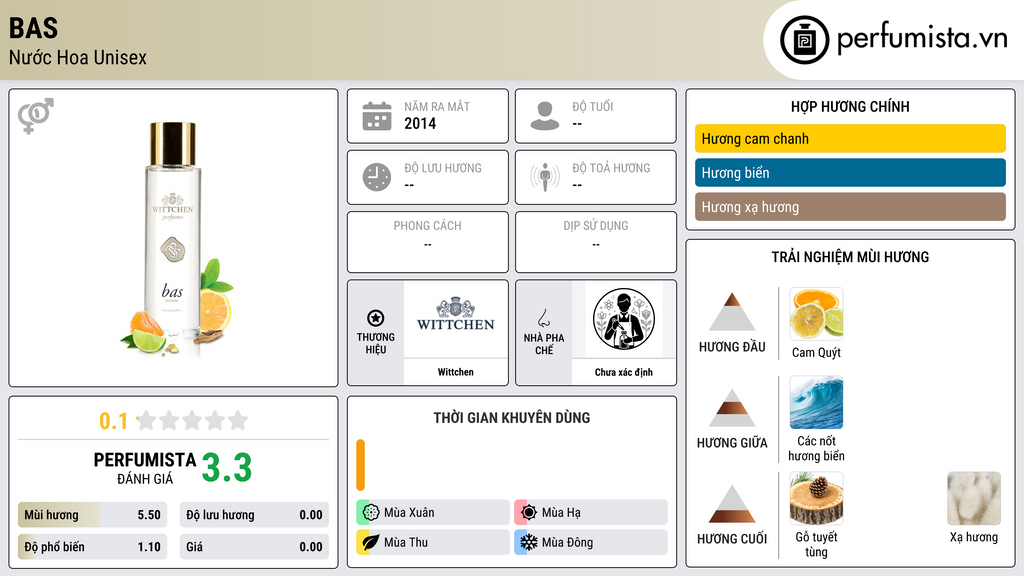
Task: Click the unisex gender symbol icon
Action: (36, 116)
